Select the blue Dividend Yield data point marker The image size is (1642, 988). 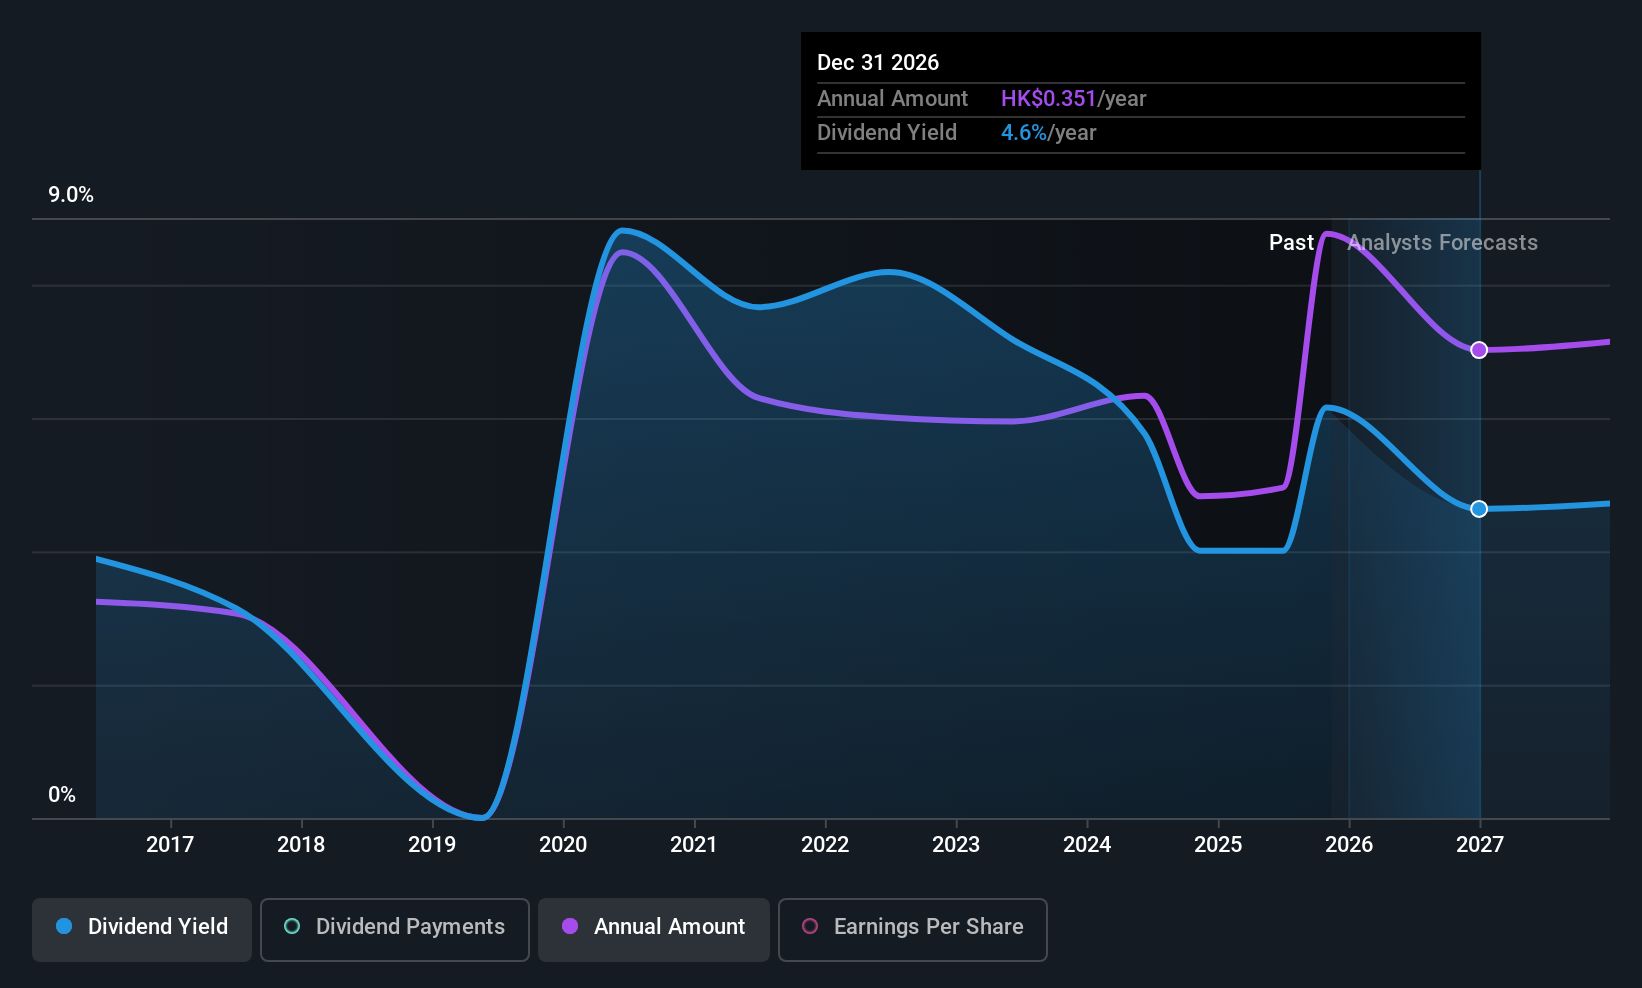click(1479, 508)
